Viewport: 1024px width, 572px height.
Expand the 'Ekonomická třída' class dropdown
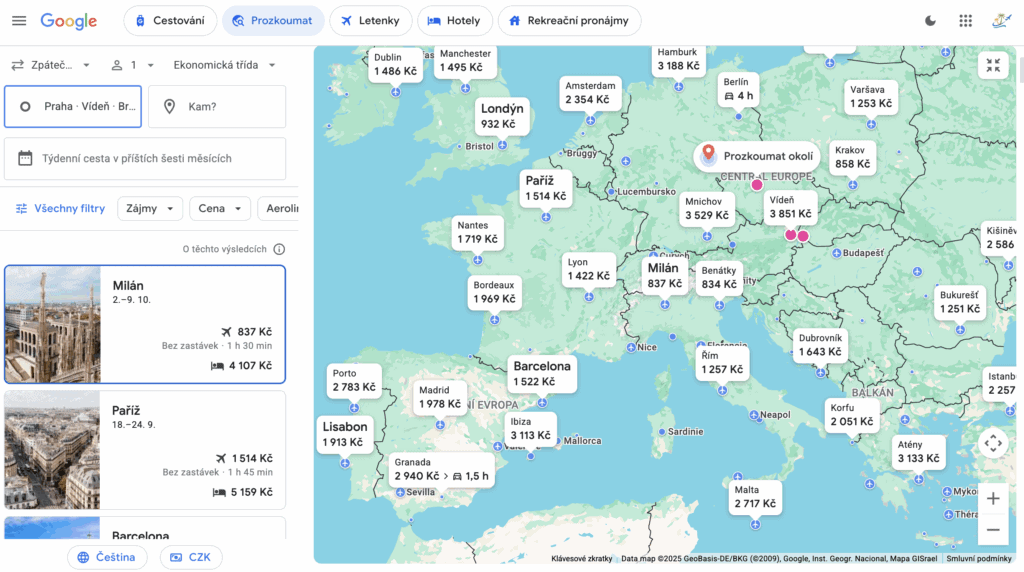[224, 65]
